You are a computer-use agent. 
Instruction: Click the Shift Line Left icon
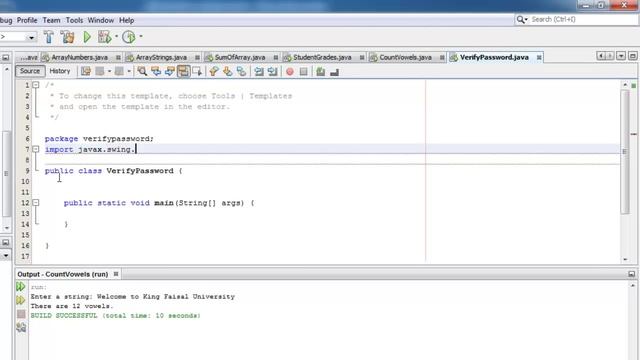pos(259,71)
